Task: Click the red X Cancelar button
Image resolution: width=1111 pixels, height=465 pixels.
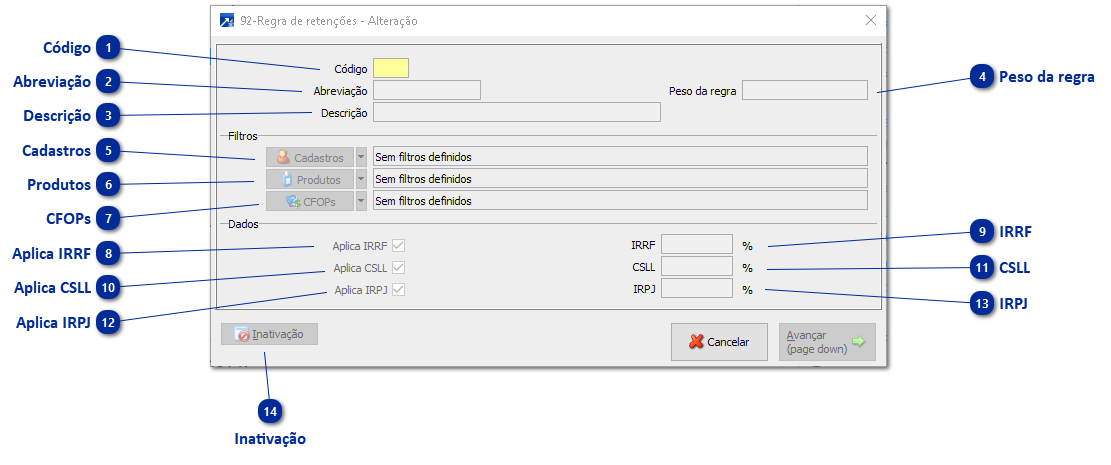Action: tap(719, 341)
